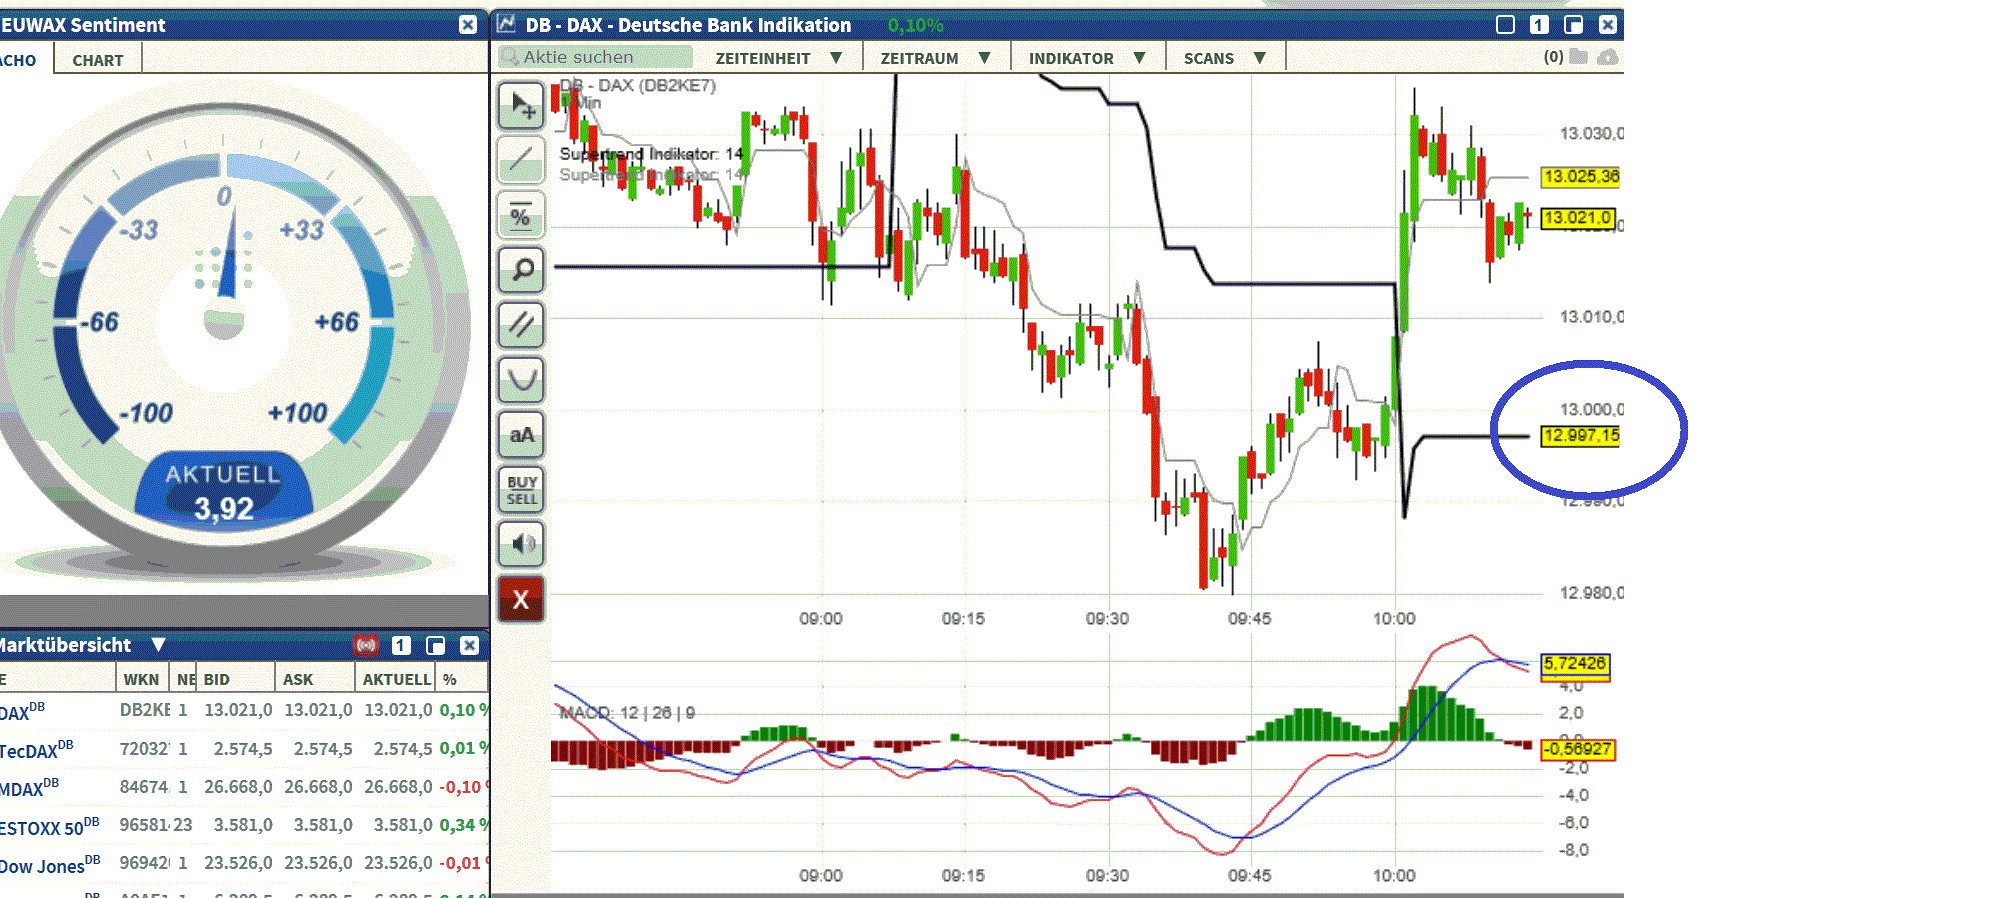Click the ESTOXX 50 percent change 0,34
This screenshot has height=898, width=2008.
[x=463, y=825]
